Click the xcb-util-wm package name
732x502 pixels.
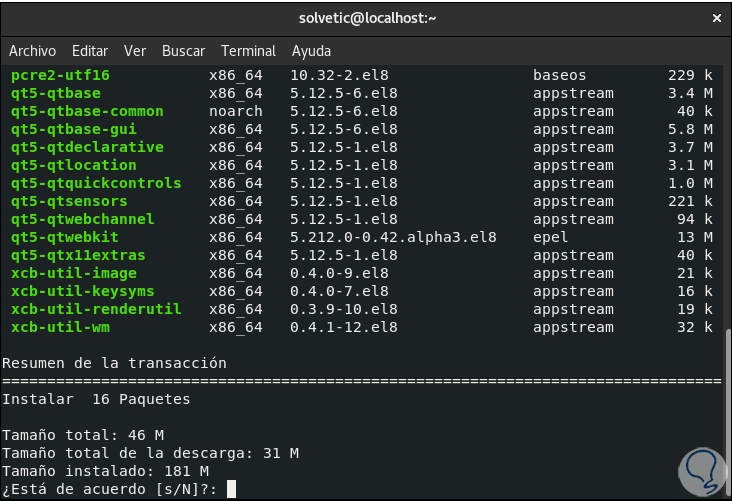tap(60, 327)
